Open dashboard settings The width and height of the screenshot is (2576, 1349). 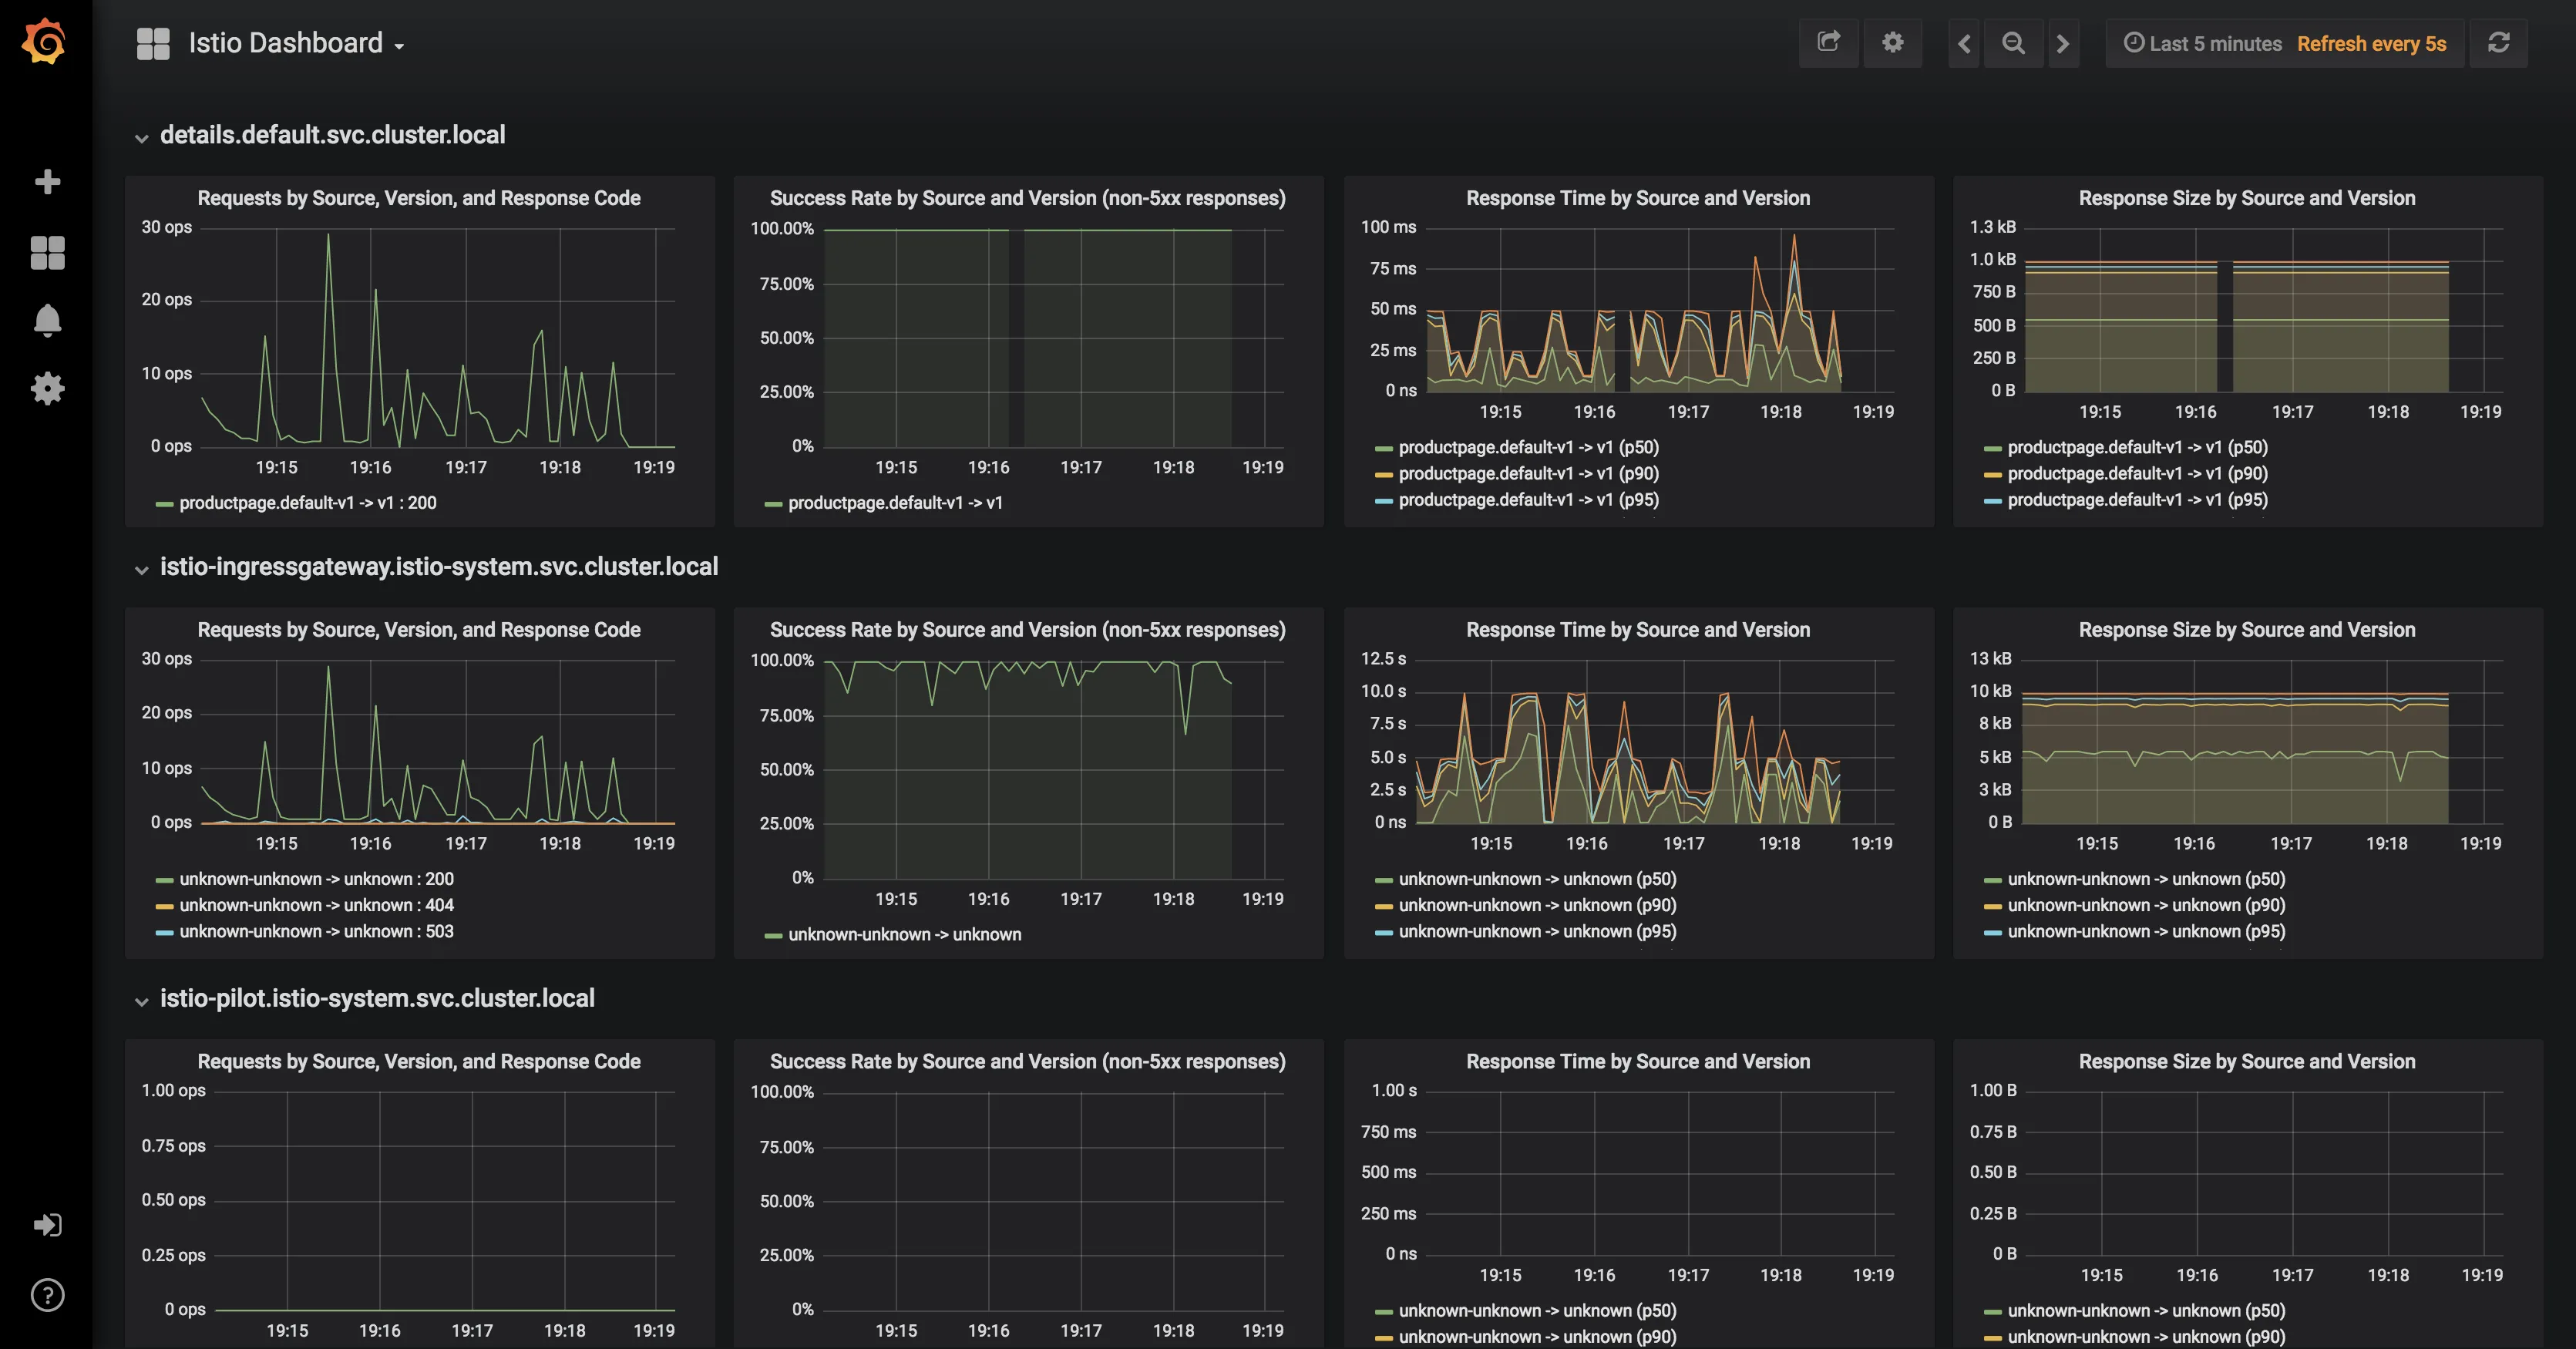pos(1893,43)
